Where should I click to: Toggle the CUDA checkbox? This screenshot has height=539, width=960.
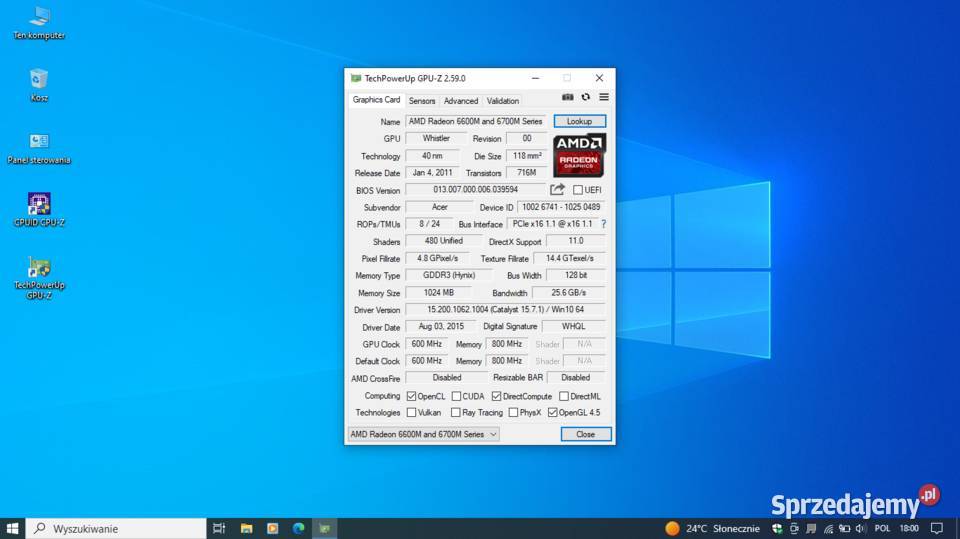click(456, 396)
